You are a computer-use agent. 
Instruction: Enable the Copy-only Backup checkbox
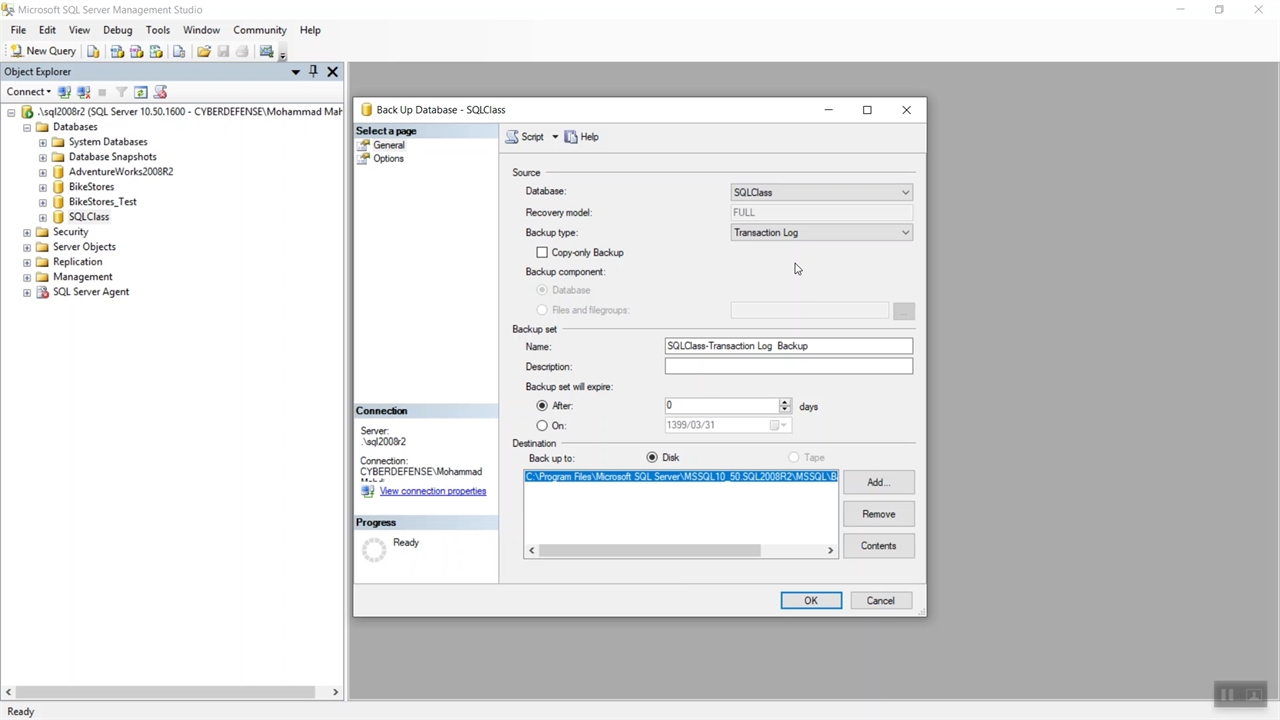[x=542, y=253]
